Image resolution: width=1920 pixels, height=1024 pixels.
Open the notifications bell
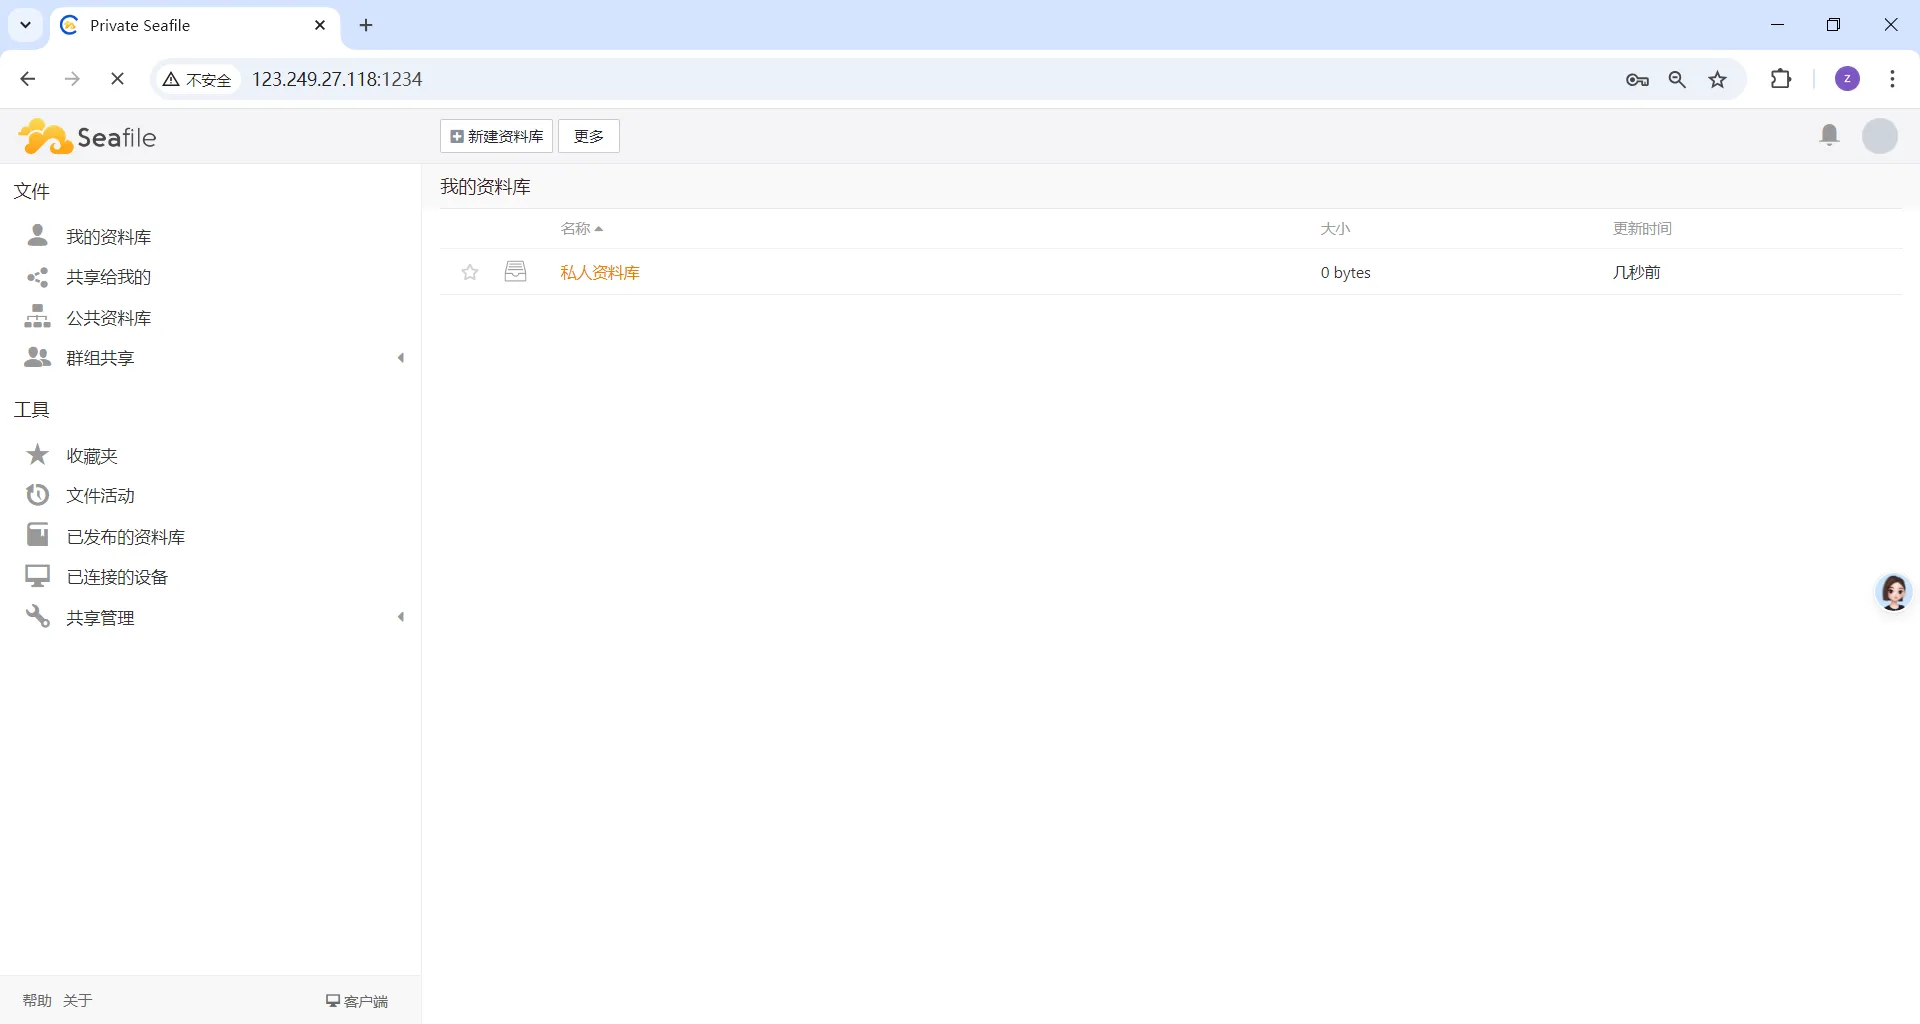click(1829, 135)
